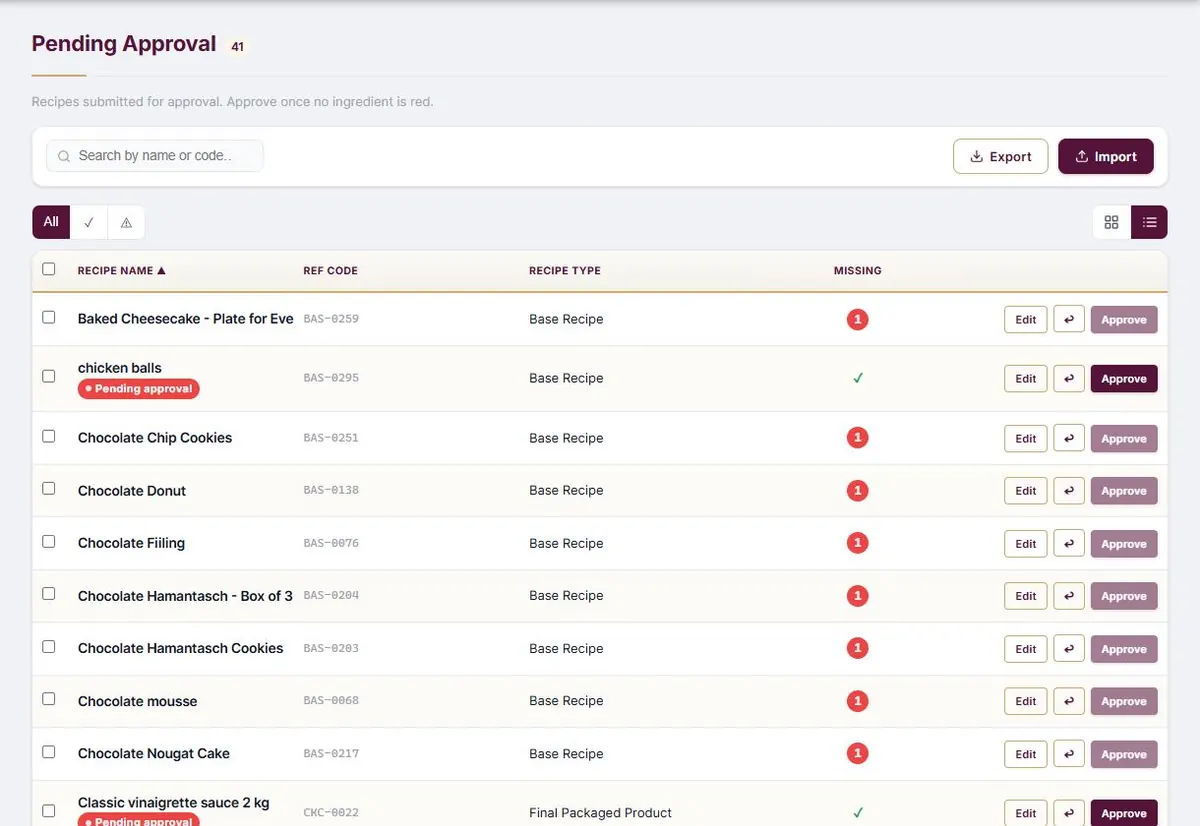1200x826 pixels.
Task: Sort by Recipe Name column header arrow
Action: click(x=161, y=270)
